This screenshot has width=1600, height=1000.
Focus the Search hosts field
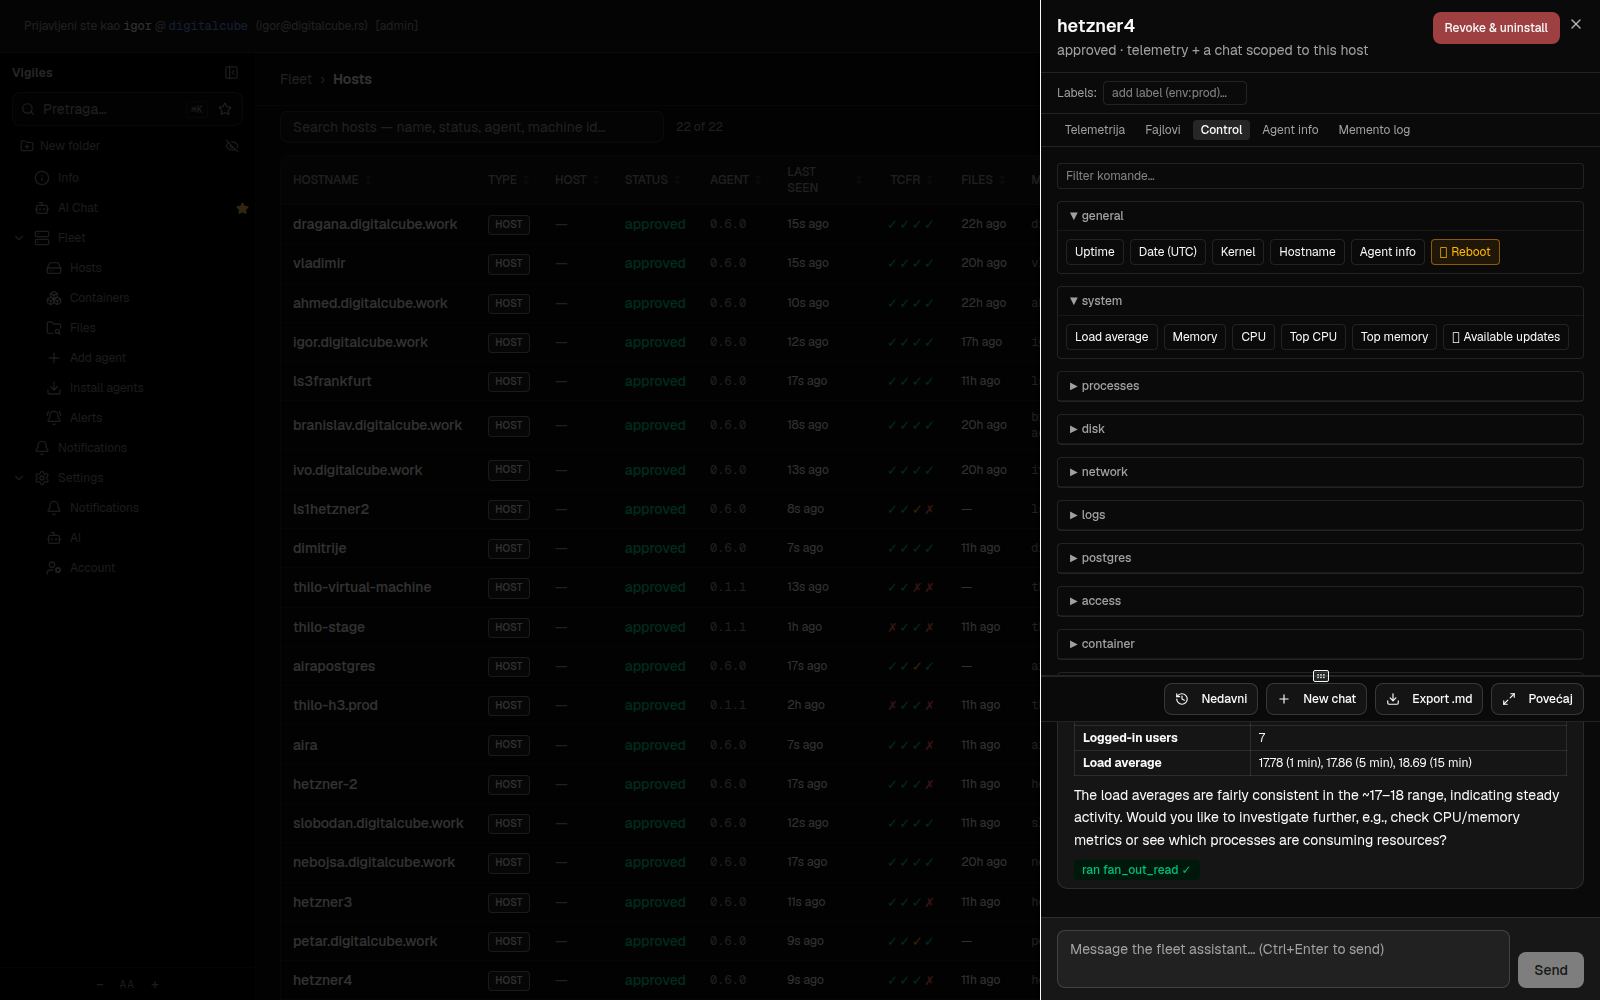click(472, 127)
